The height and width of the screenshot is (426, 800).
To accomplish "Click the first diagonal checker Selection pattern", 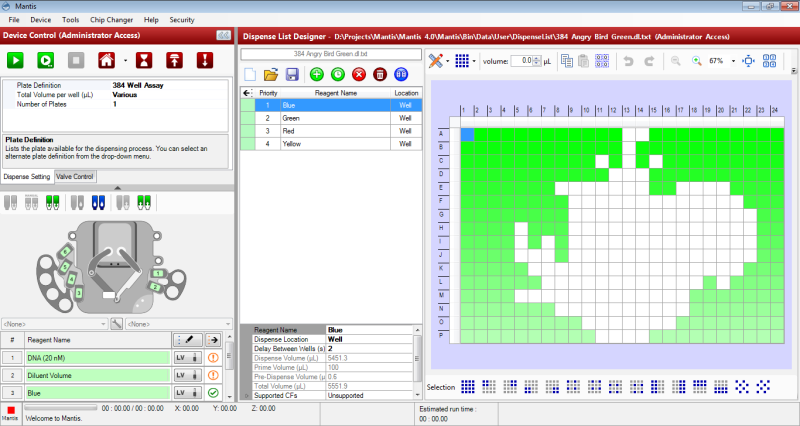I will (742, 387).
